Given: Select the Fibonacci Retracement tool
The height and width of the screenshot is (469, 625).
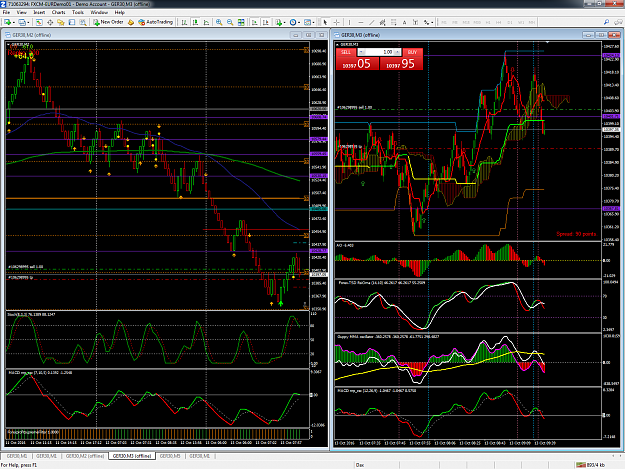Looking at the screenshot, I should (393, 22).
